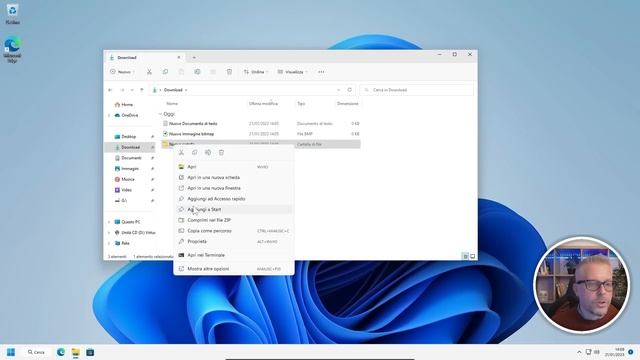This screenshot has height=360, width=640.
Task: Click the Copy icon in the context menu
Action: 195,152
